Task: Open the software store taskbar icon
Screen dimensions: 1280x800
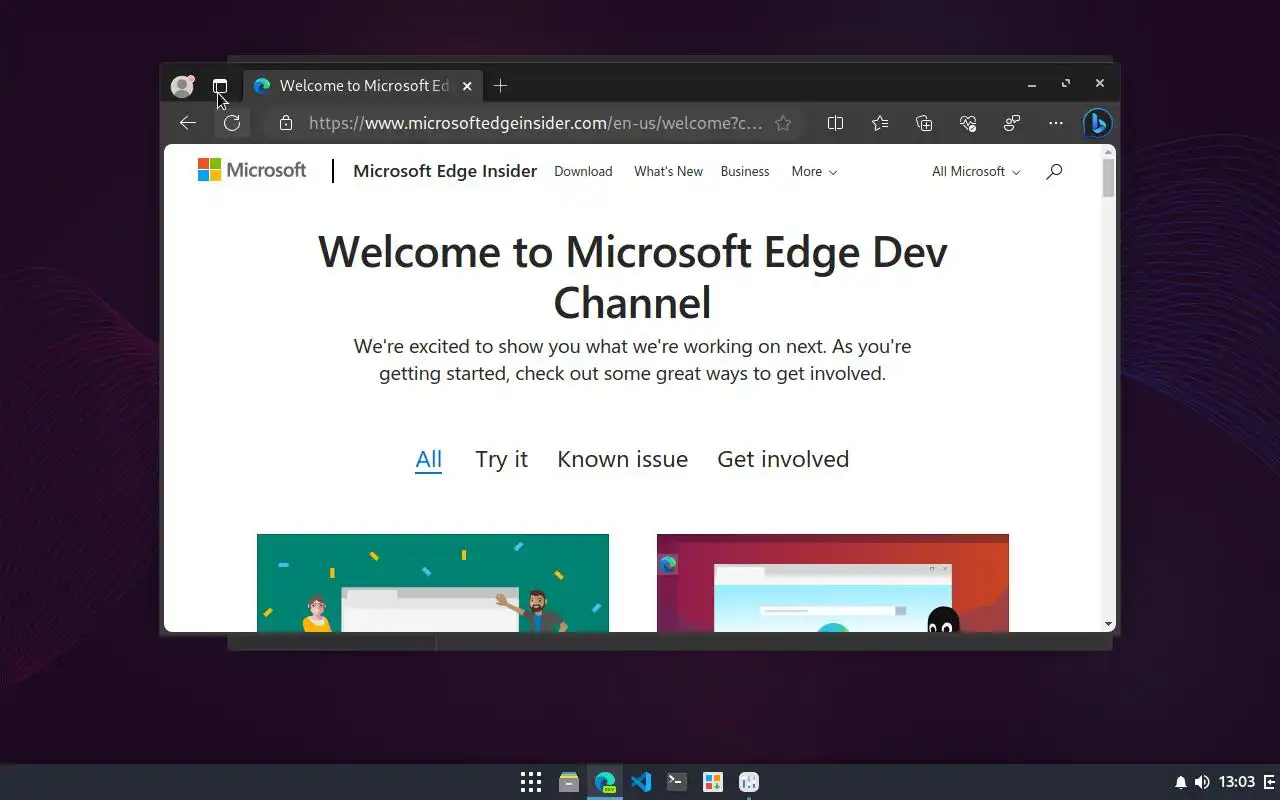Action: (x=713, y=782)
